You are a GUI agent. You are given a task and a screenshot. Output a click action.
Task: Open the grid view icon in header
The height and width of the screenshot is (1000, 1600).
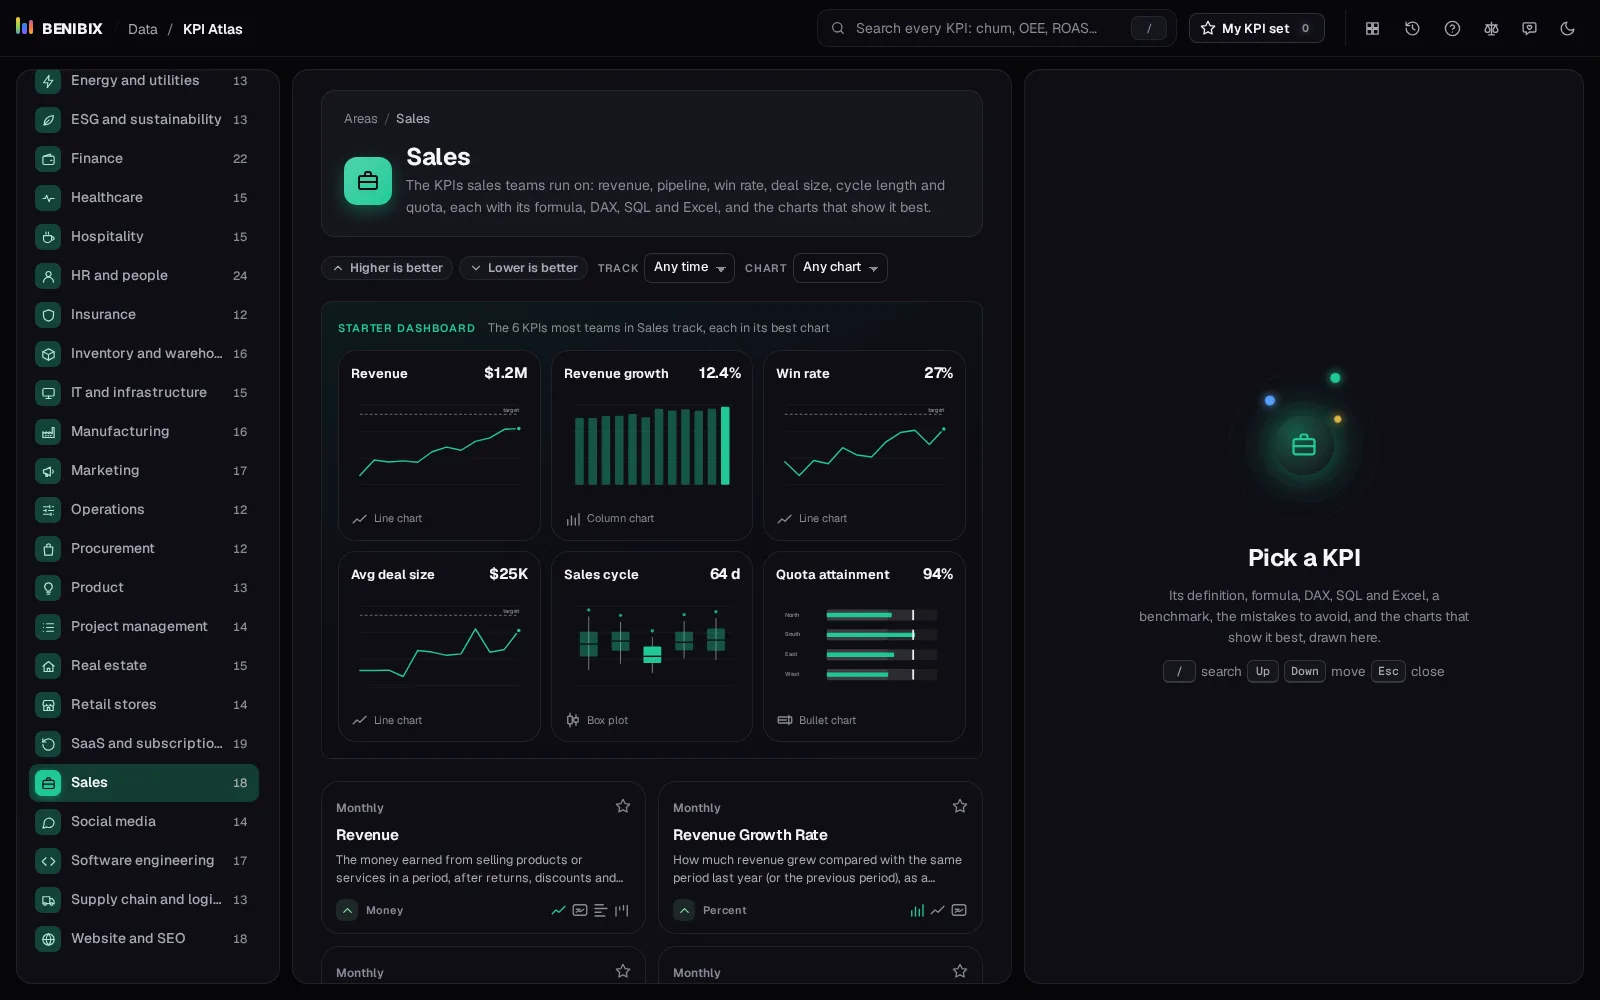1372,28
